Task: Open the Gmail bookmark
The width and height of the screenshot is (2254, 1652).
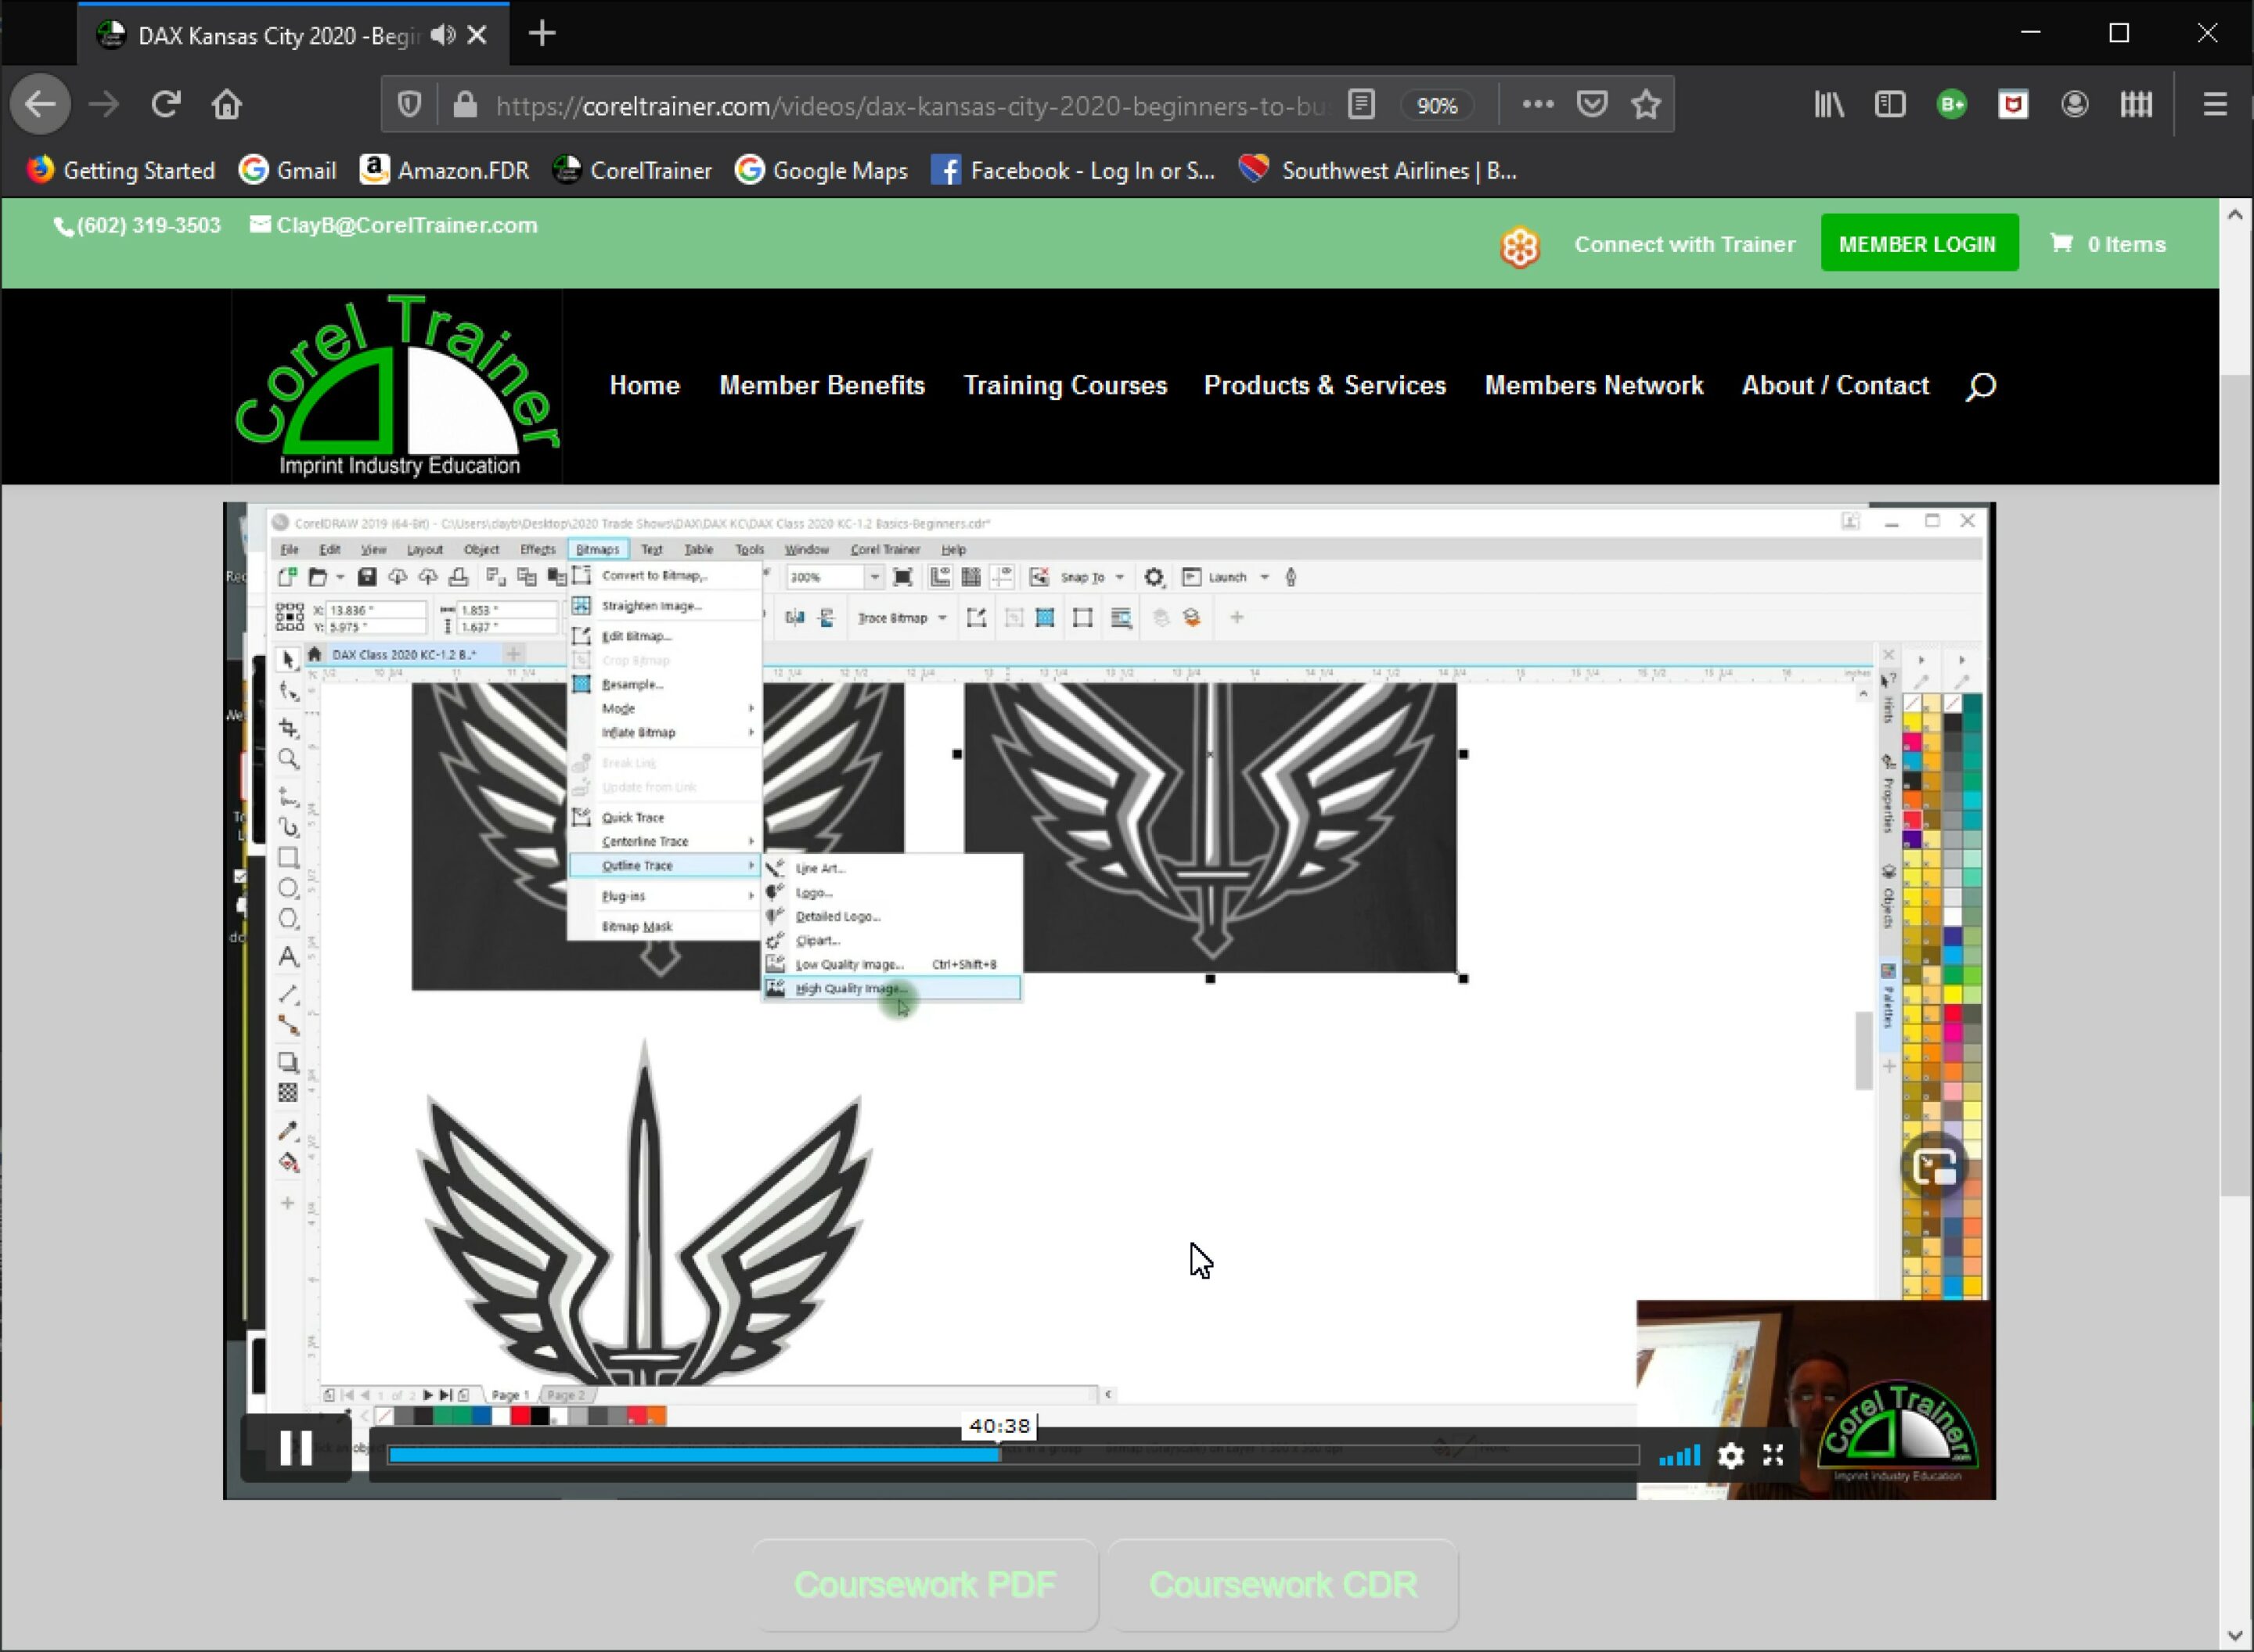Action: coord(288,170)
